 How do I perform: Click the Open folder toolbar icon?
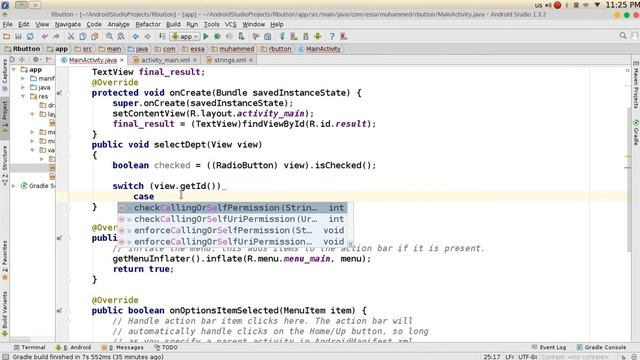coord(7,37)
